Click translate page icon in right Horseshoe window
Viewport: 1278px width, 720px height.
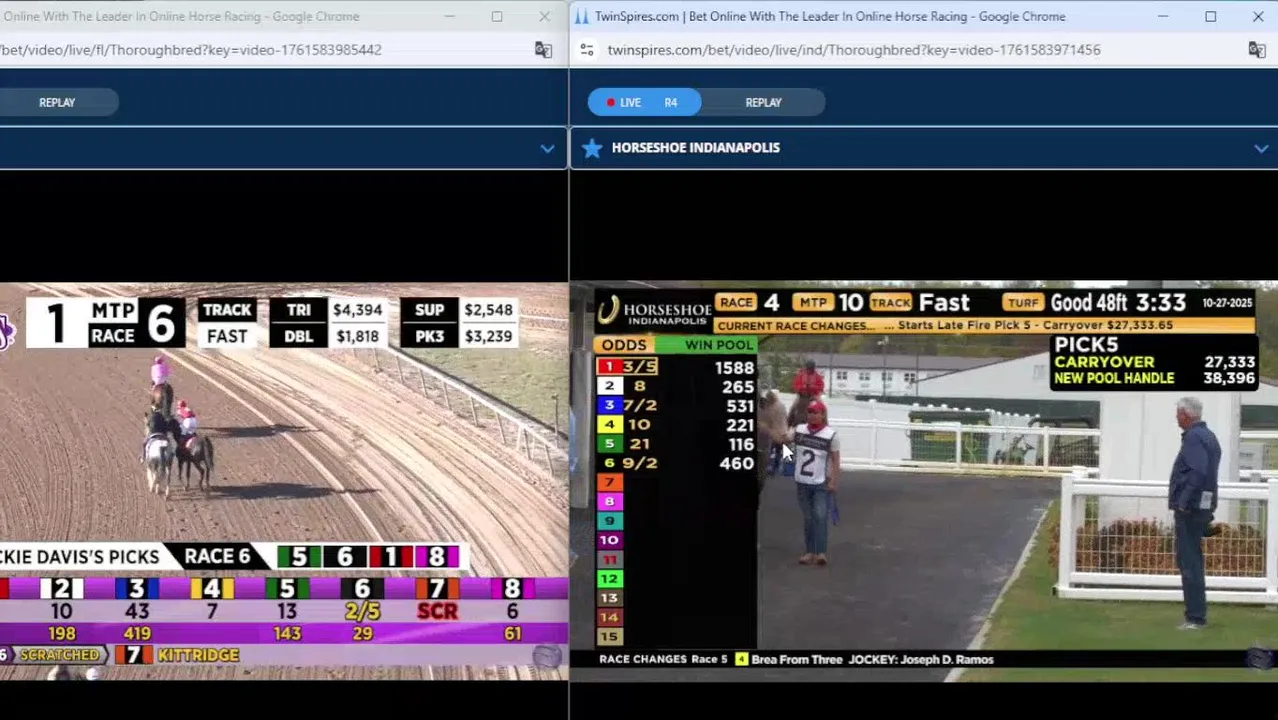(1257, 49)
